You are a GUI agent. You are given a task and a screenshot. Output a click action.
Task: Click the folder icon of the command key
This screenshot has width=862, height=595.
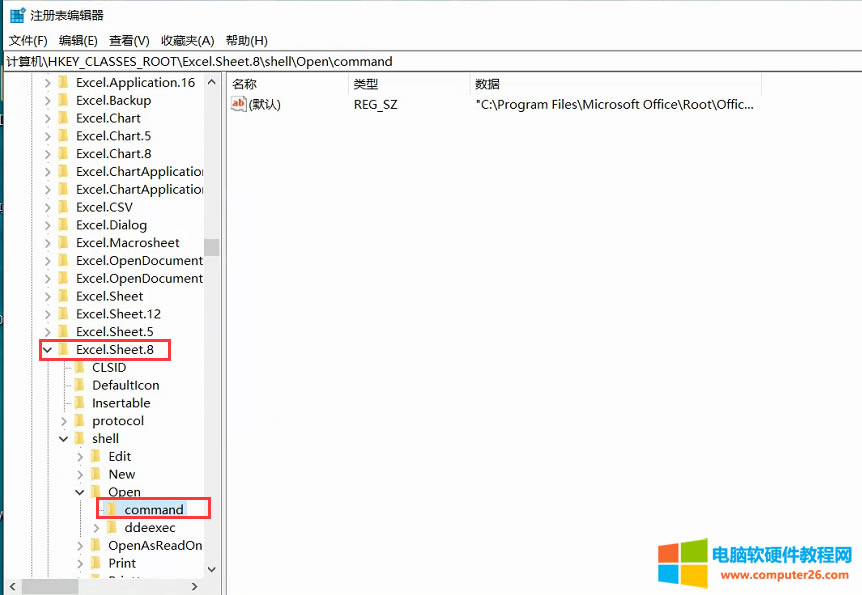(113, 509)
